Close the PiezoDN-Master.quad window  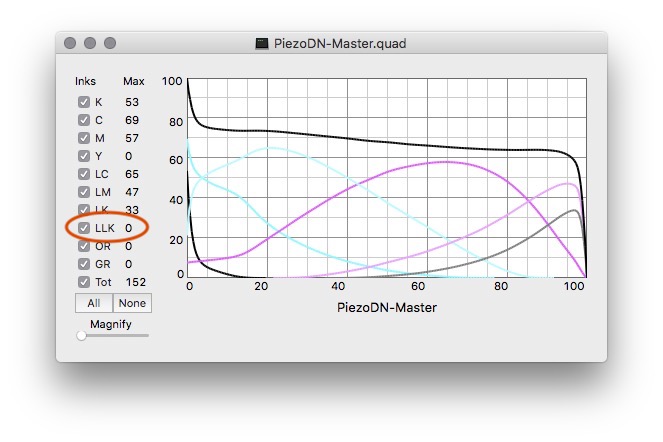click(70, 43)
